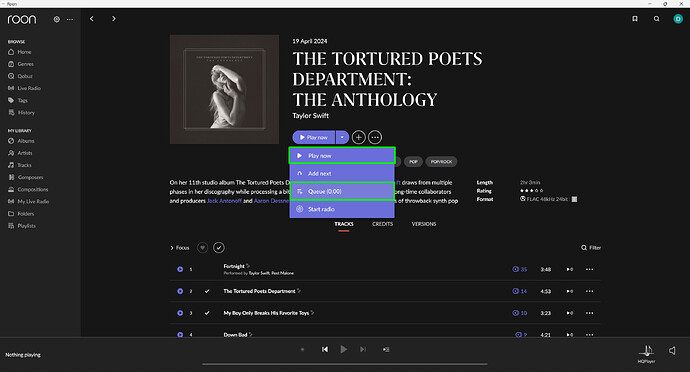Click the HQPlayer zone icon

646,351
